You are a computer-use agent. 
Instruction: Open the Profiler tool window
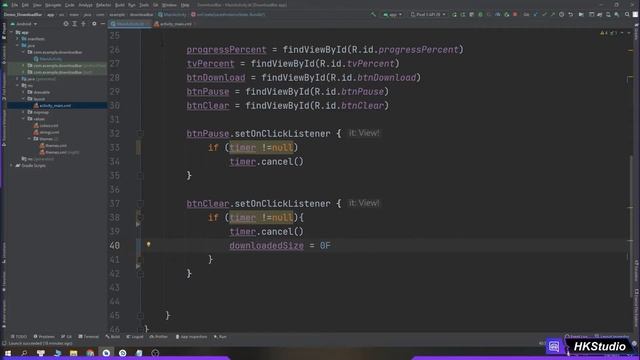[x=159, y=337]
